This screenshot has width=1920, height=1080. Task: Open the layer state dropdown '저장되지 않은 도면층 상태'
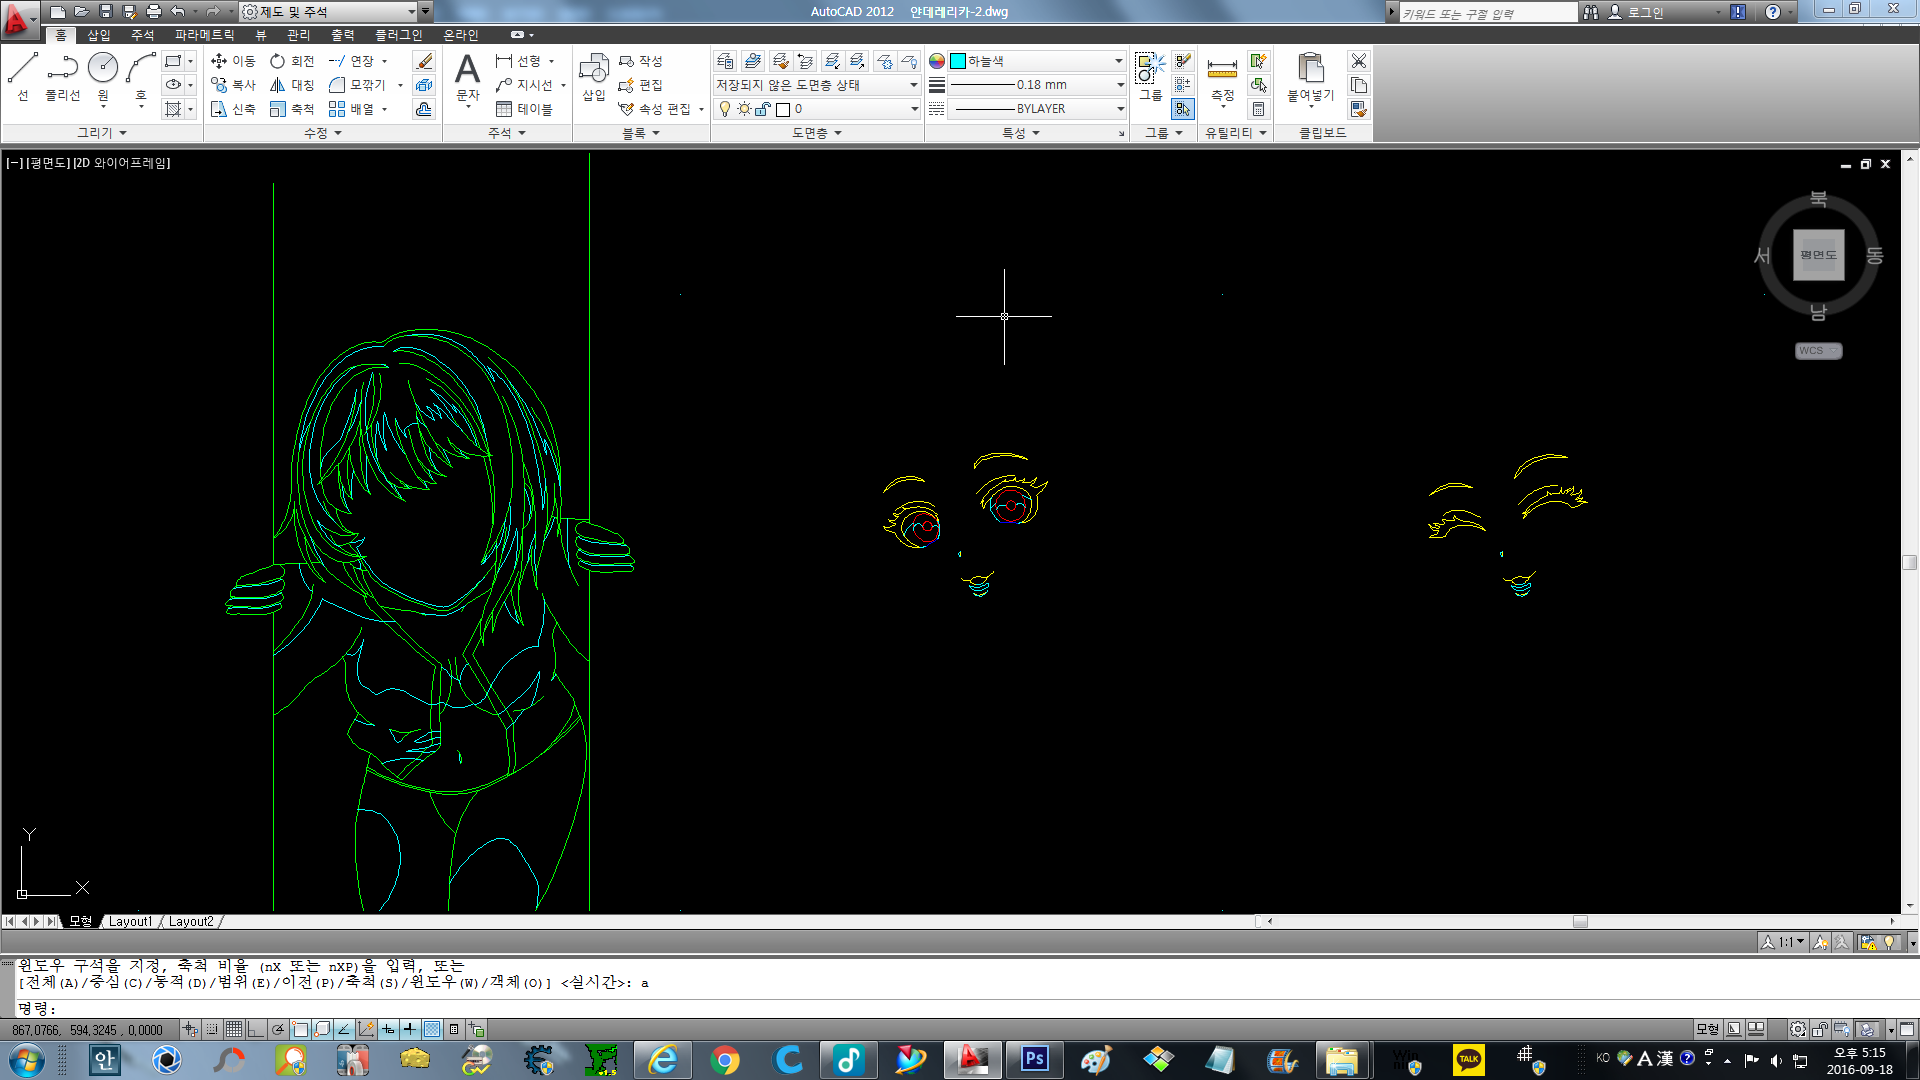pos(817,85)
